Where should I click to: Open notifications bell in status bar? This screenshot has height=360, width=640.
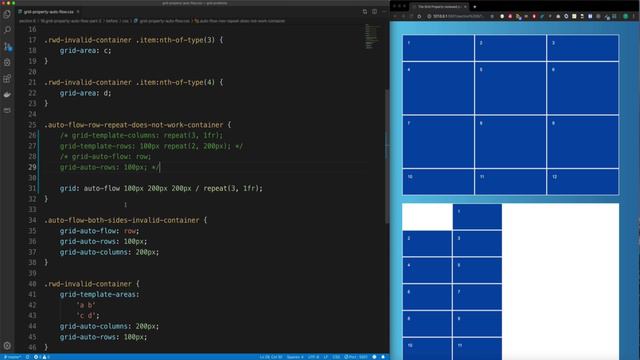383,357
